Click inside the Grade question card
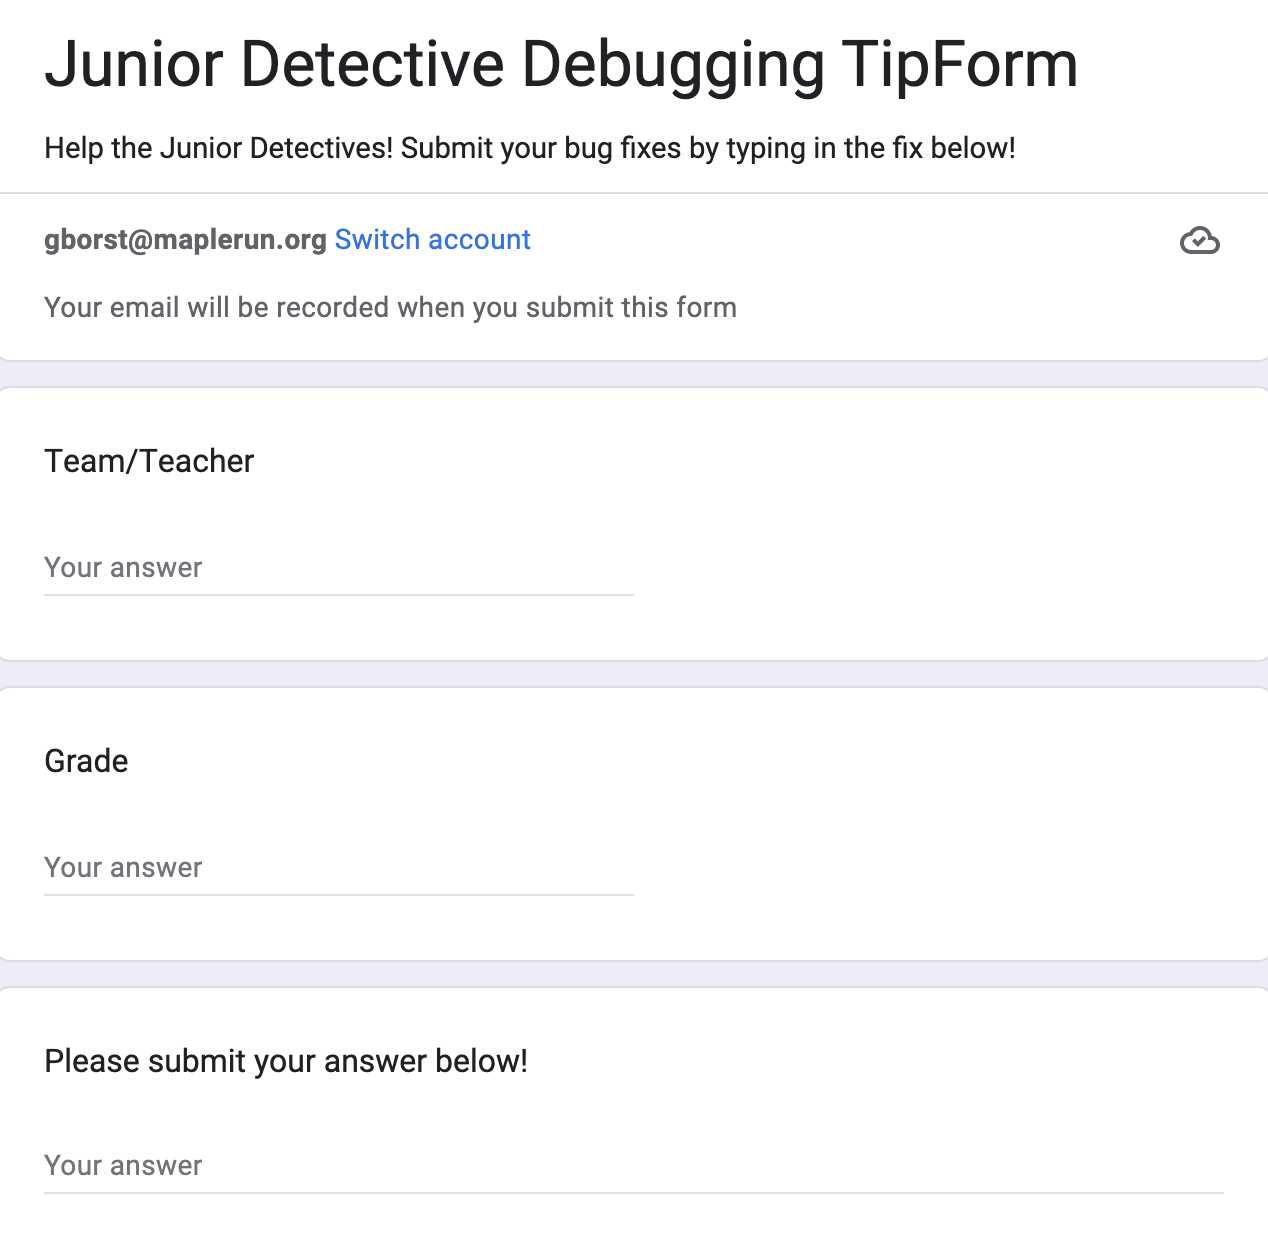 (634, 824)
